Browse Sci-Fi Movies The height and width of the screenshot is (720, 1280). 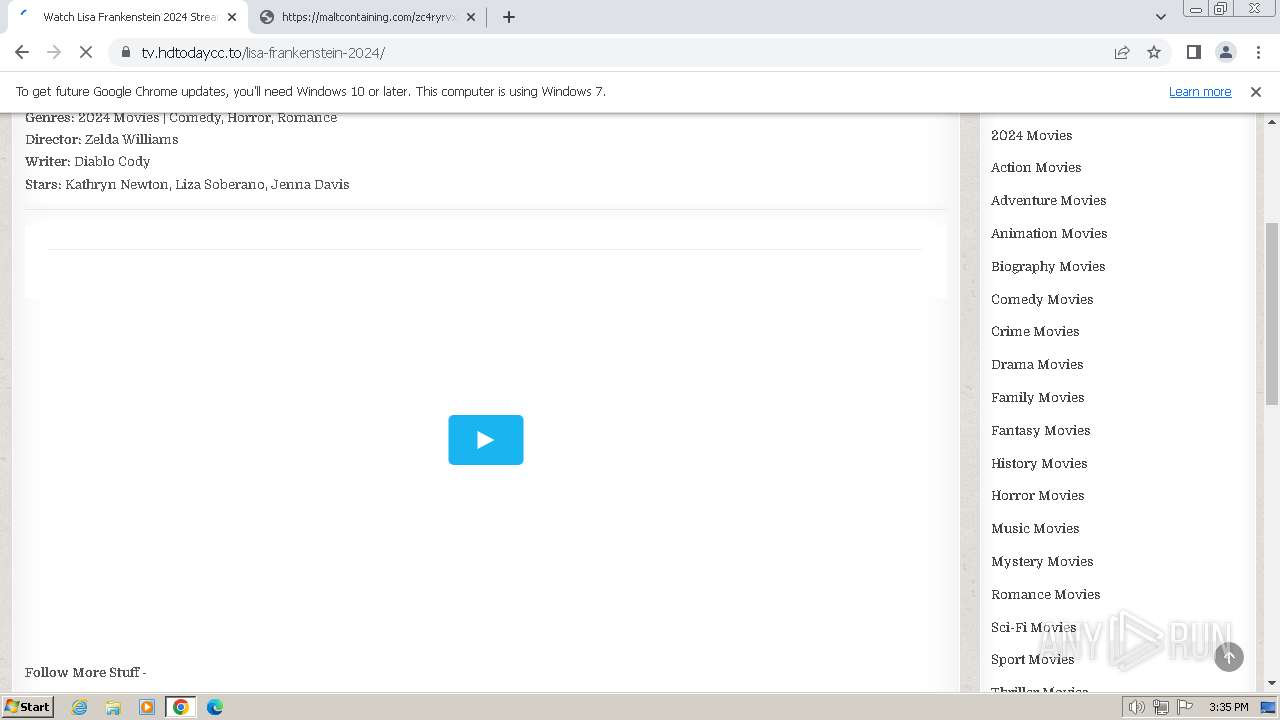tap(1033, 627)
